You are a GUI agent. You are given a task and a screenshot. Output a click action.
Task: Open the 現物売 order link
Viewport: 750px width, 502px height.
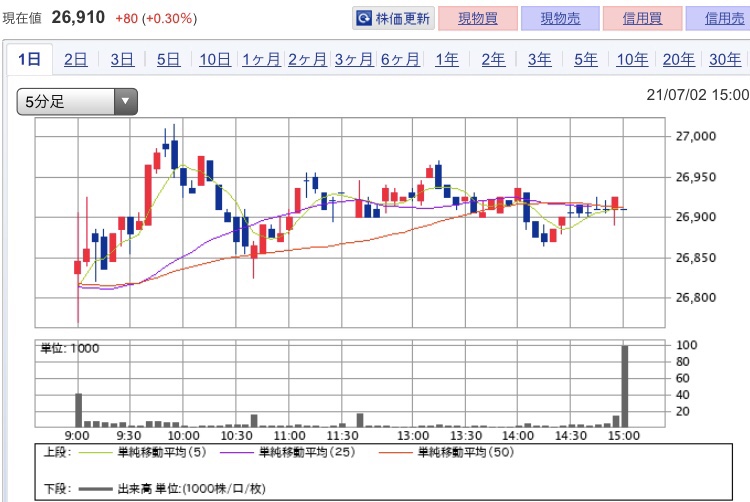pyautogui.click(x=560, y=19)
